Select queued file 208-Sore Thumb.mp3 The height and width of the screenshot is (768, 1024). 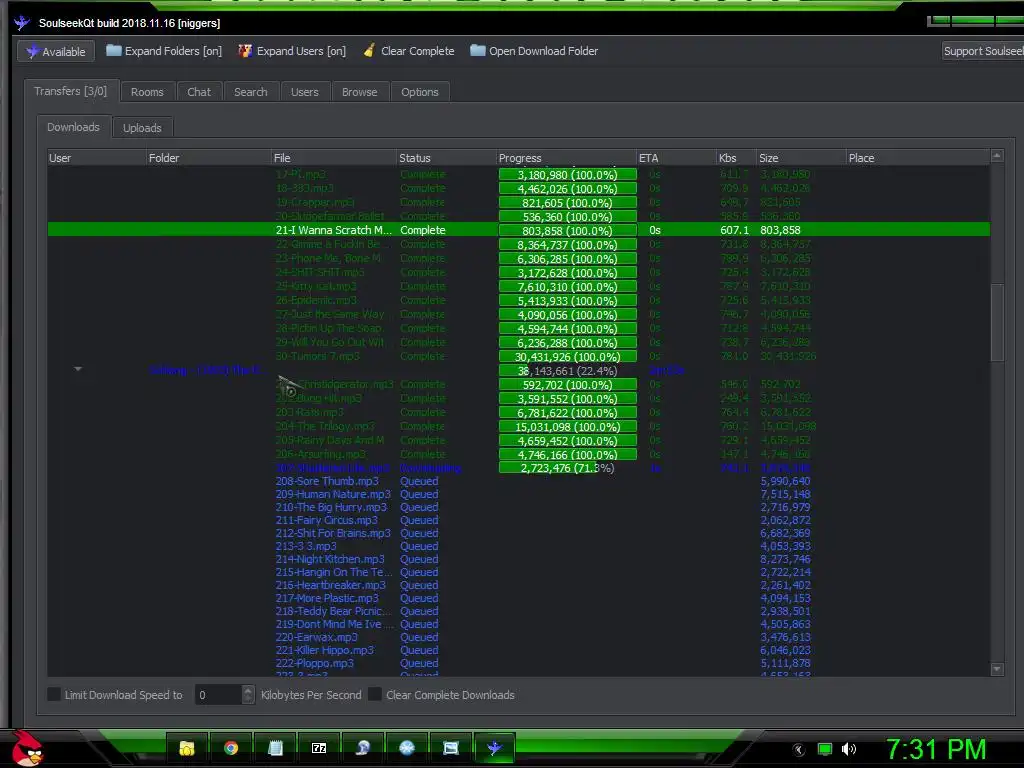(x=327, y=481)
